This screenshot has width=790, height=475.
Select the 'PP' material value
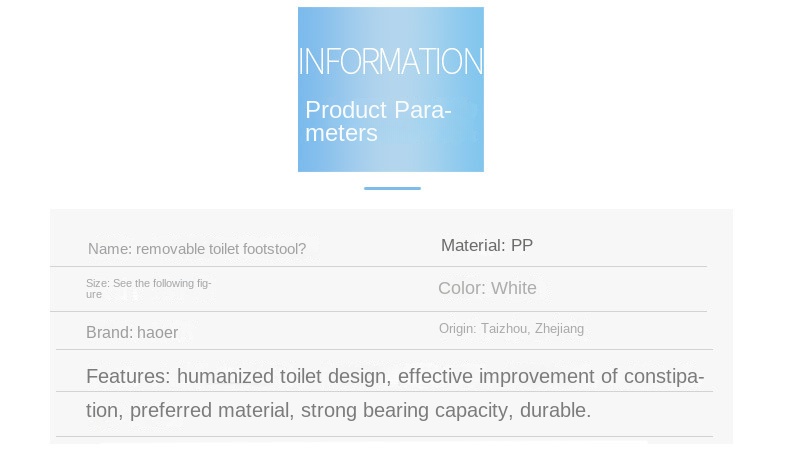point(522,245)
